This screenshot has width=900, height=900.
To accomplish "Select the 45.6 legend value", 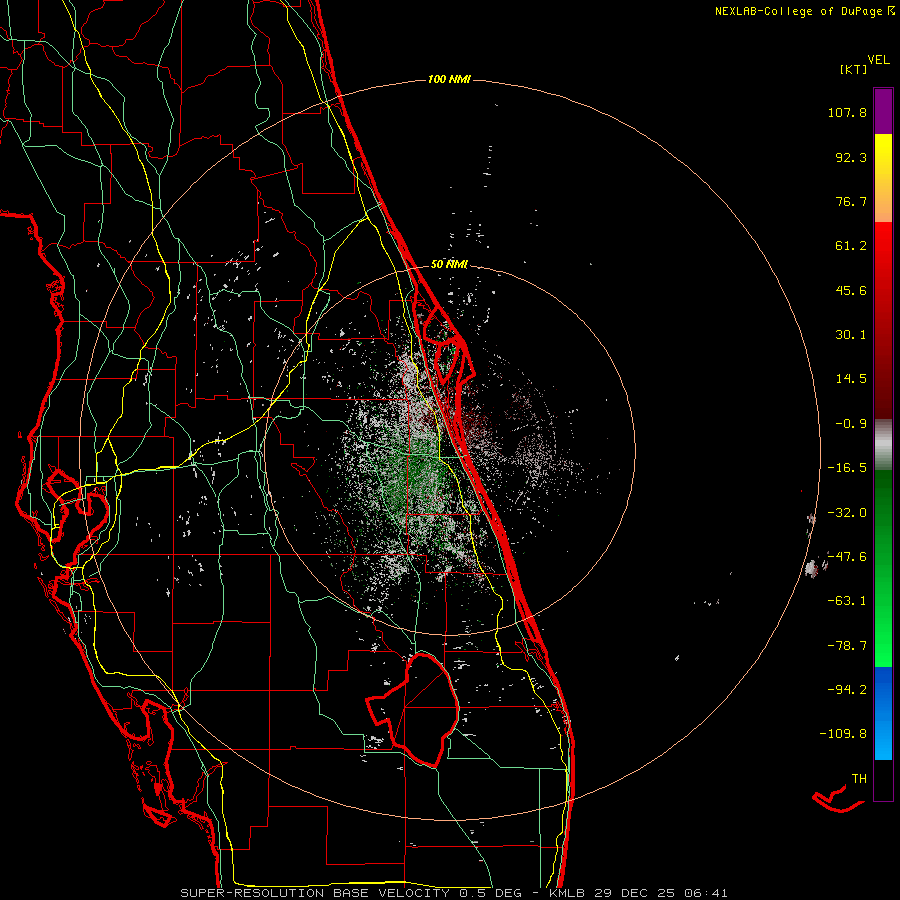I will click(851, 290).
